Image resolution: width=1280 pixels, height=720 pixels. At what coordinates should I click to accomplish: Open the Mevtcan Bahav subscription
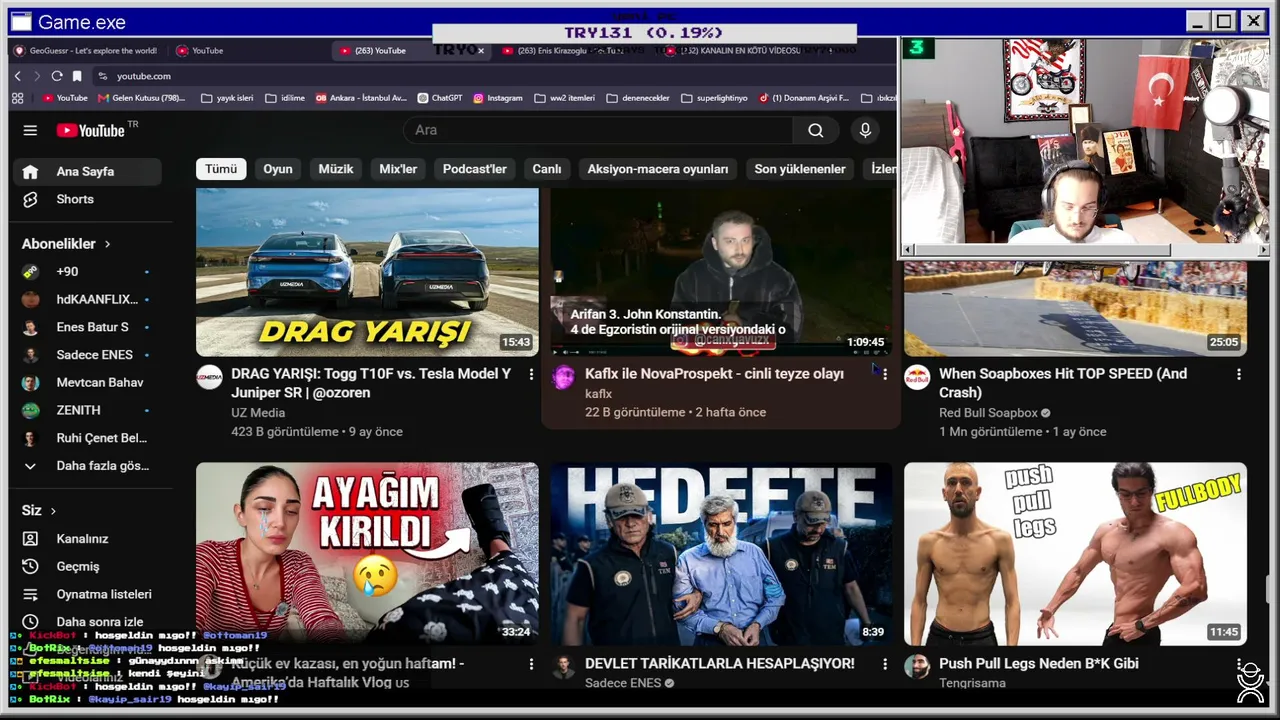click(88, 383)
